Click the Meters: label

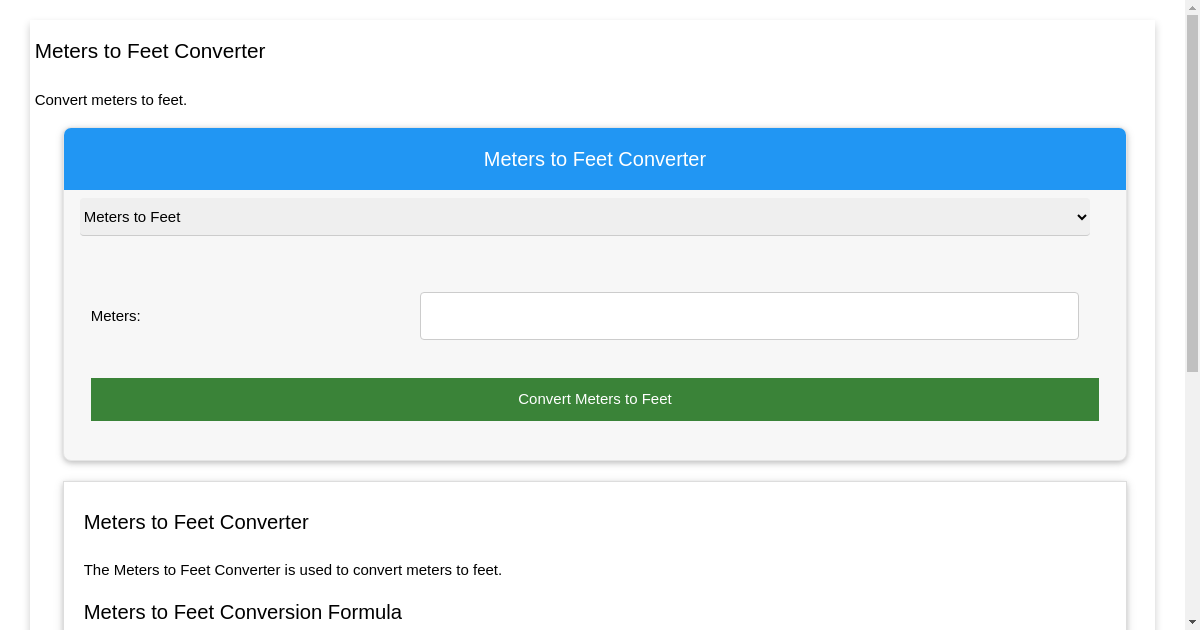(x=115, y=316)
